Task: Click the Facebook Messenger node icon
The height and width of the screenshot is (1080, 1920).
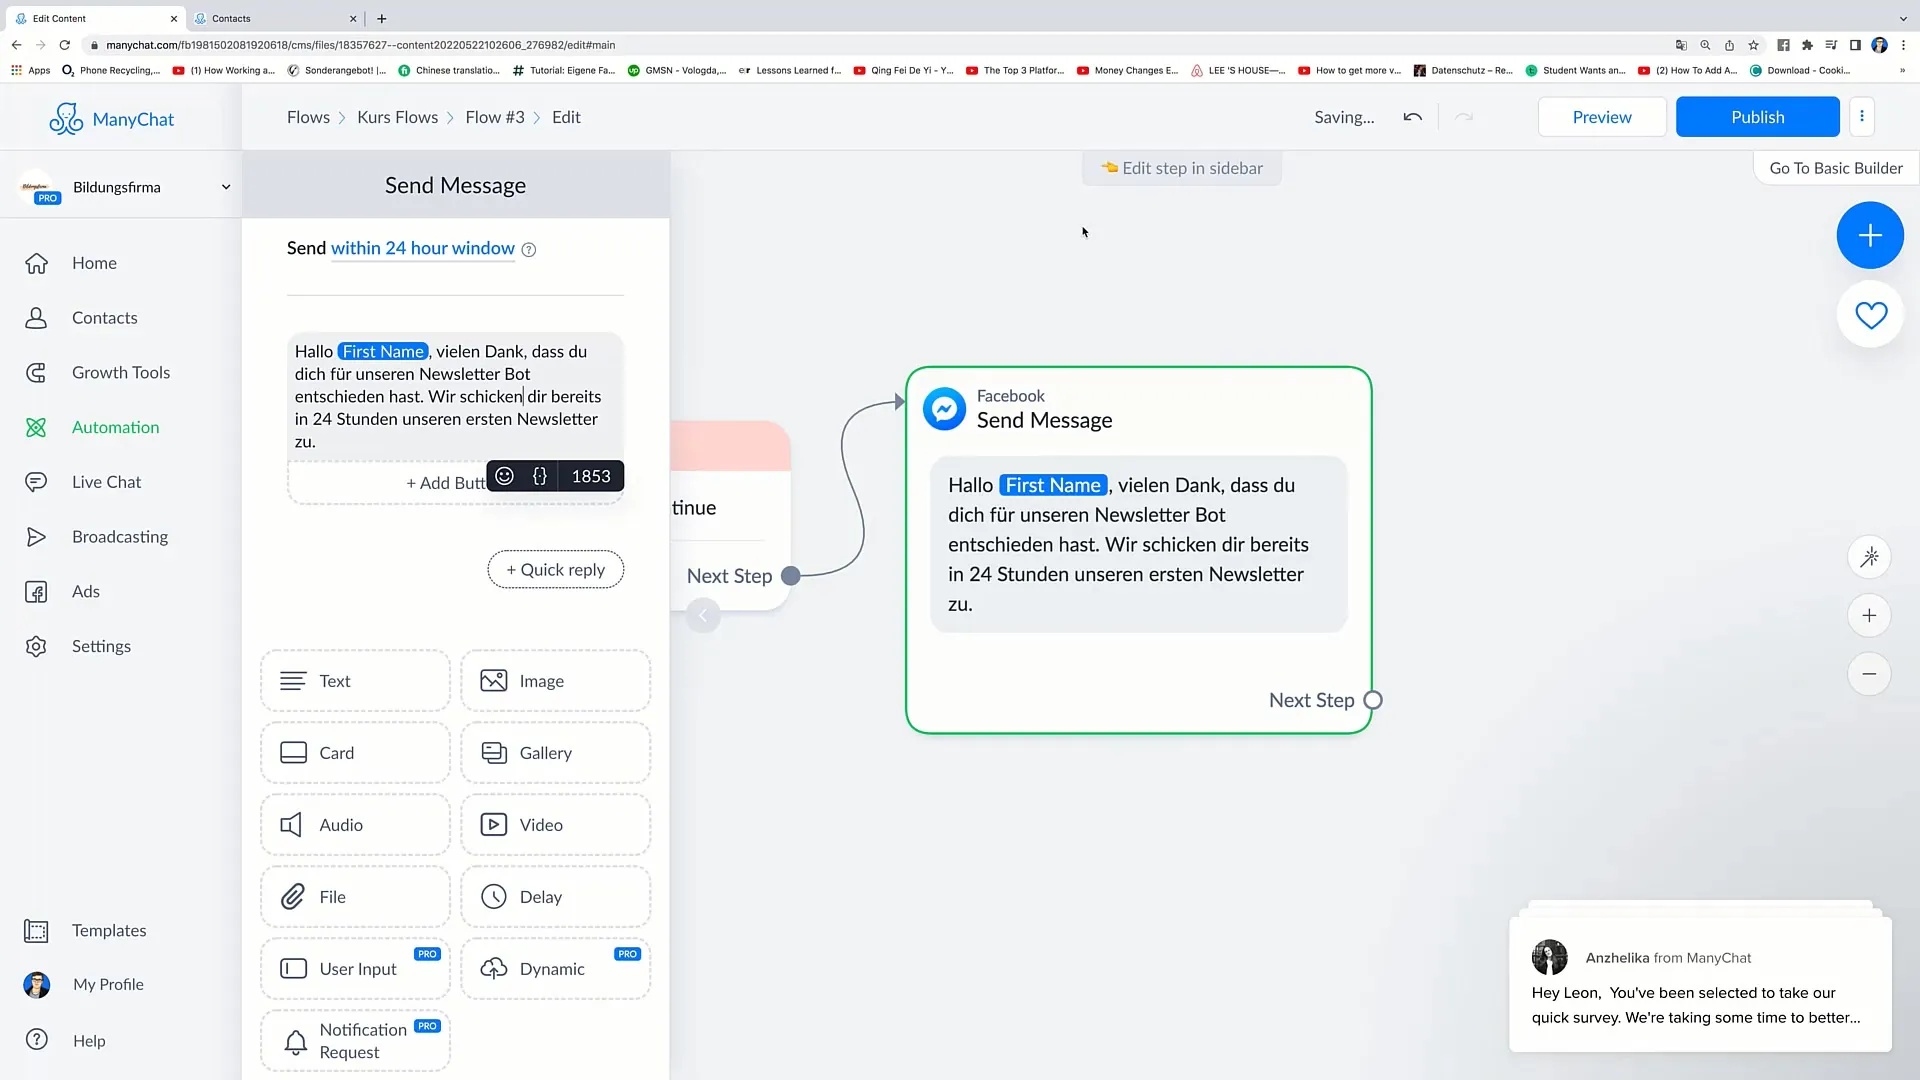Action: pyautogui.click(x=944, y=409)
